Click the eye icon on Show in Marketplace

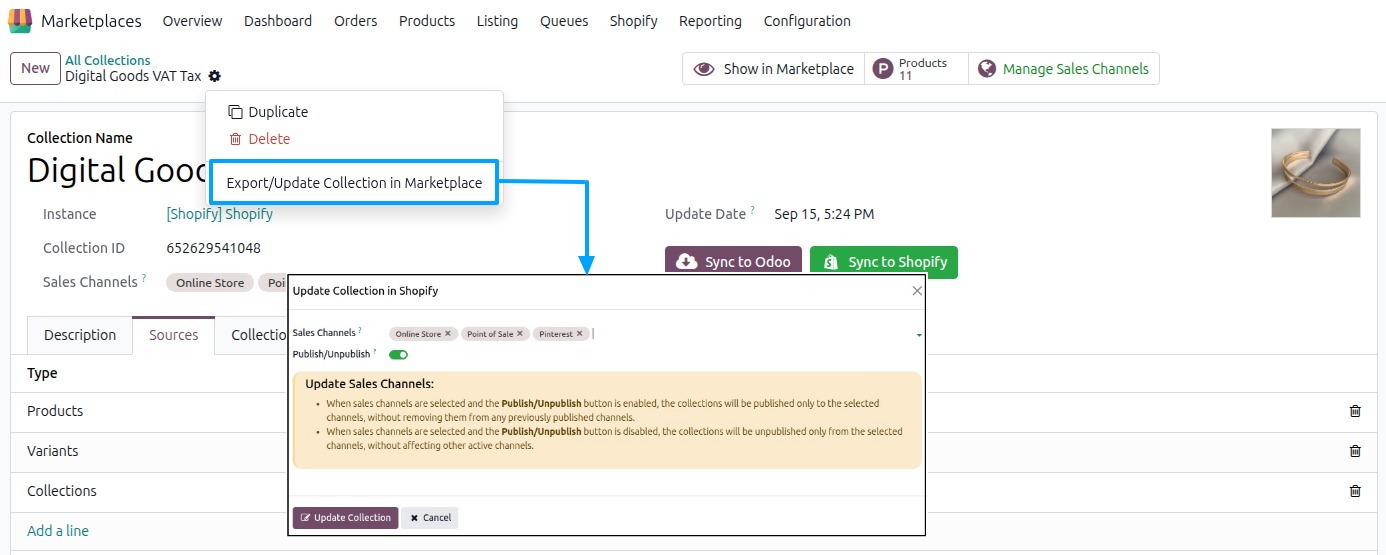click(x=704, y=69)
